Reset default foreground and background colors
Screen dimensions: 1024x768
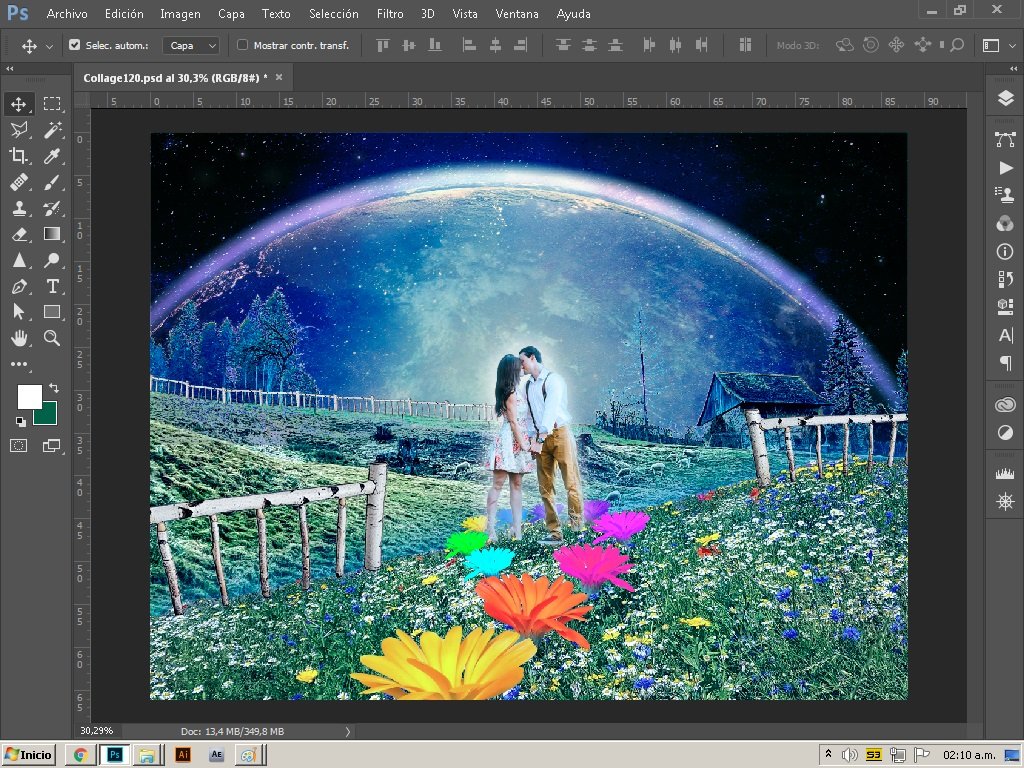pyautogui.click(x=21, y=422)
